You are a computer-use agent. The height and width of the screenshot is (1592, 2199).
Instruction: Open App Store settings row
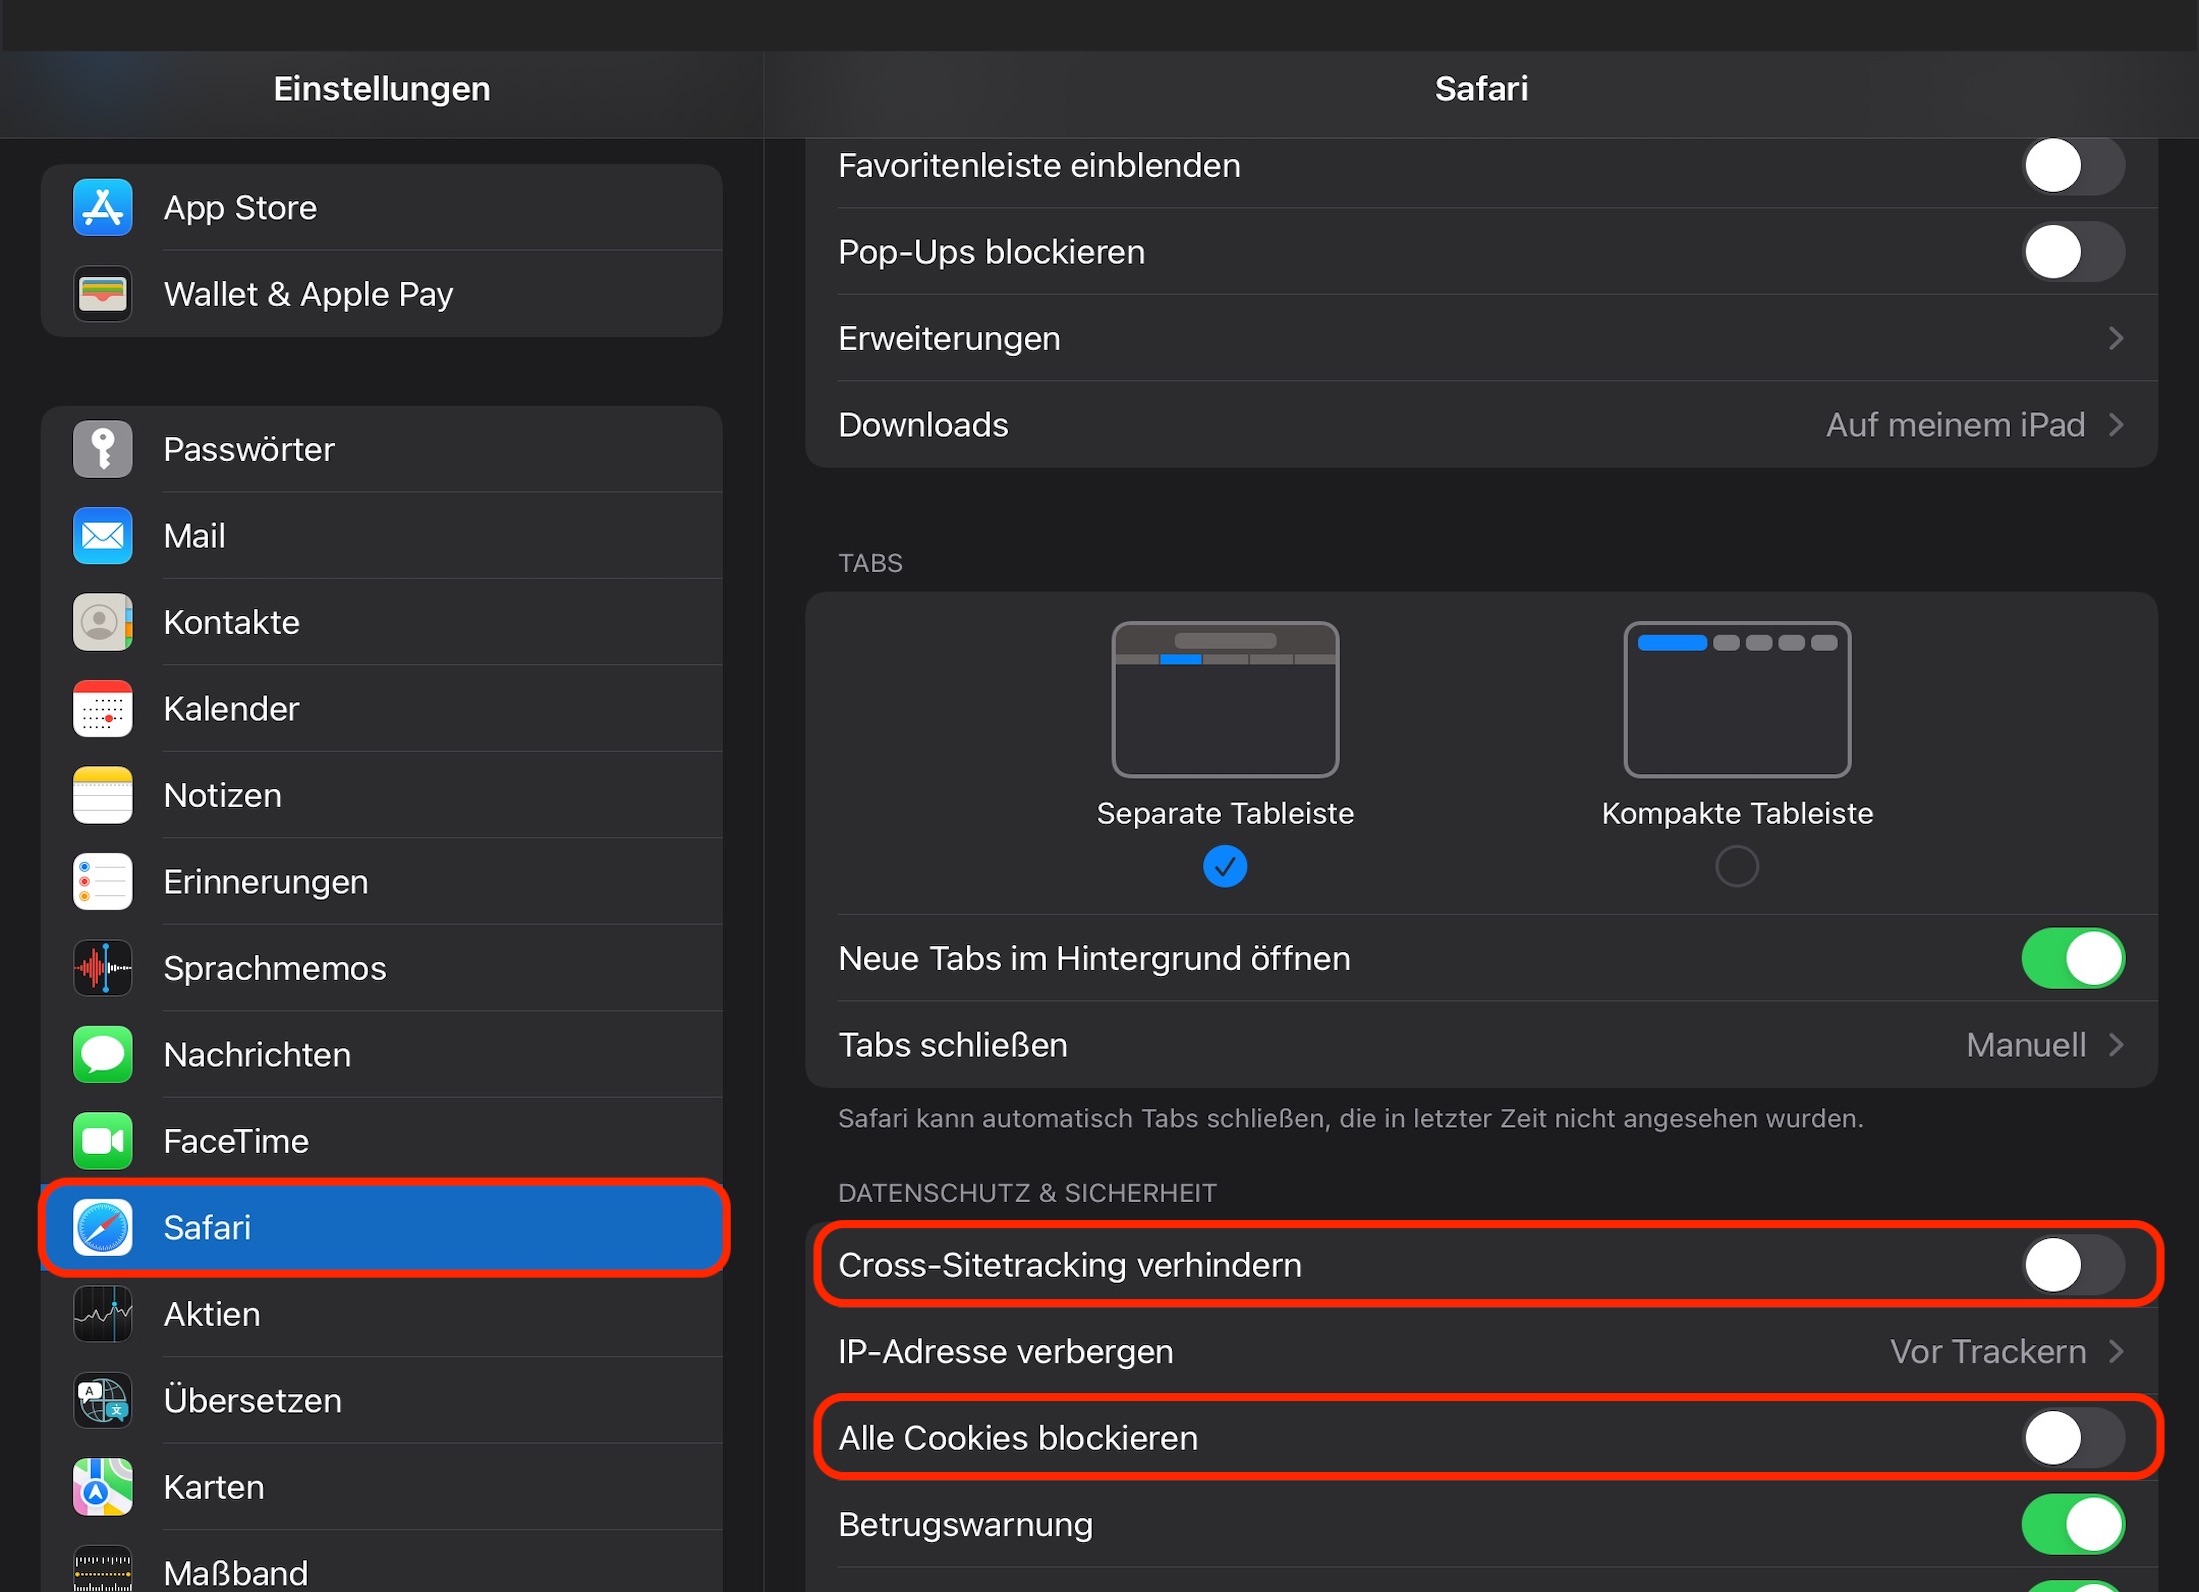(x=382, y=208)
